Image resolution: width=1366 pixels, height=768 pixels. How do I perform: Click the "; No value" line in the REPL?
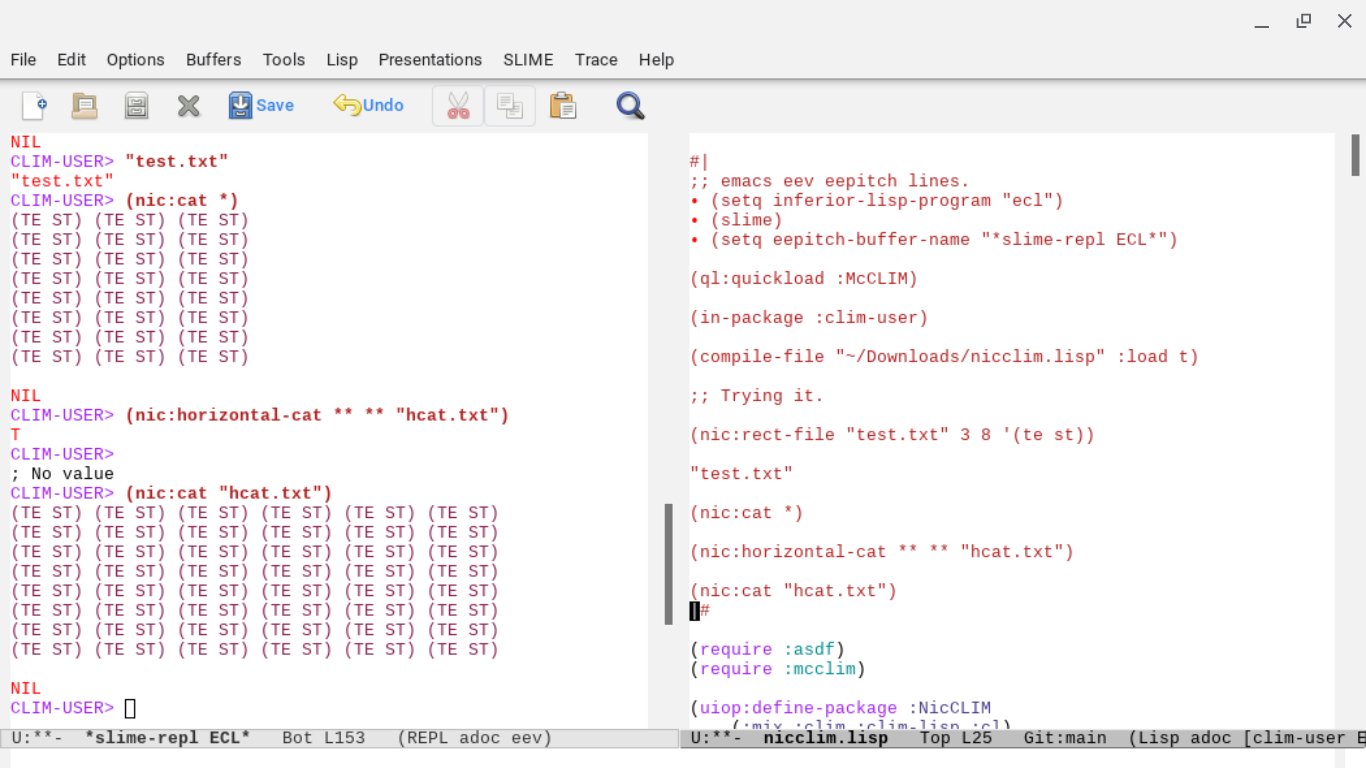tap(62, 474)
